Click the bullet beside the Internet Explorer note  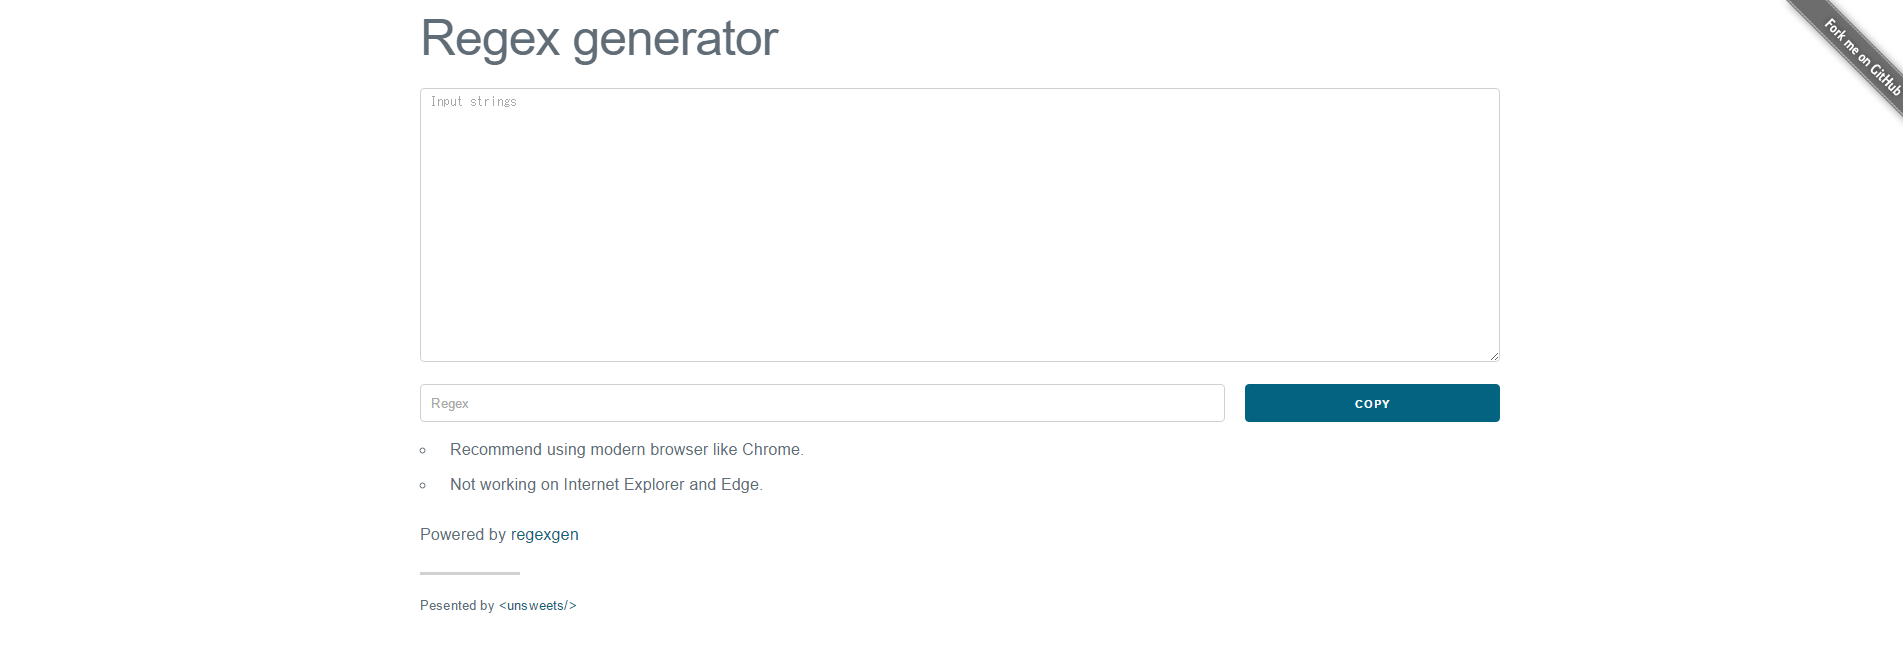[423, 485]
